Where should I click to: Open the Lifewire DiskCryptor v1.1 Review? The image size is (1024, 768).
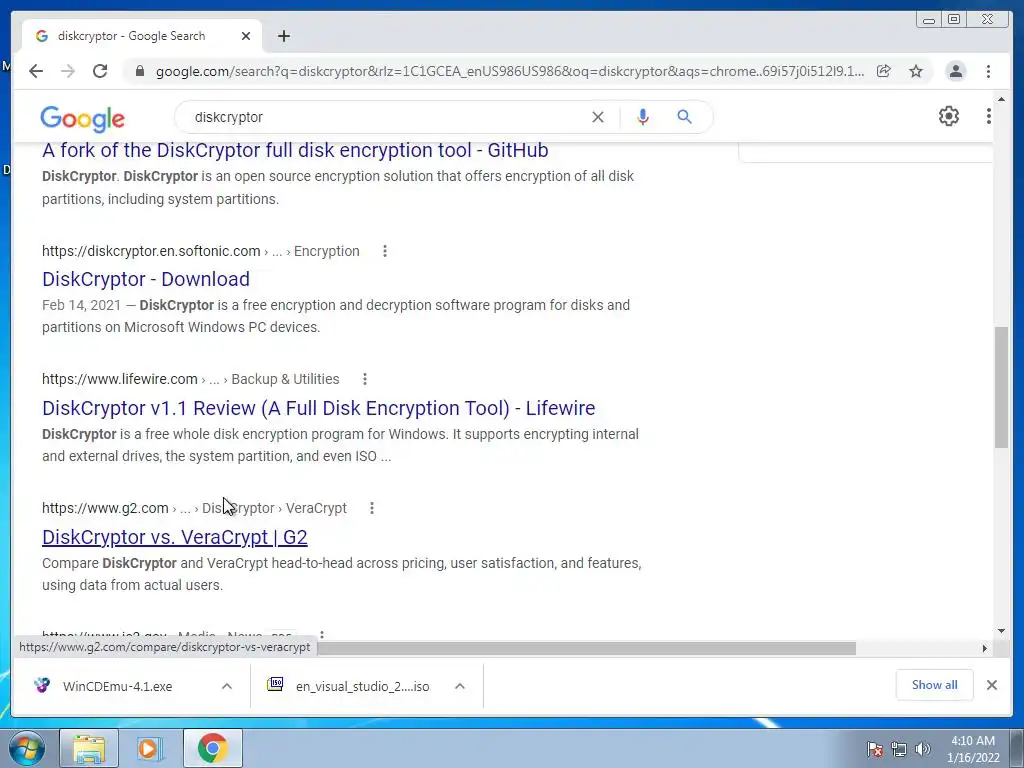point(319,408)
